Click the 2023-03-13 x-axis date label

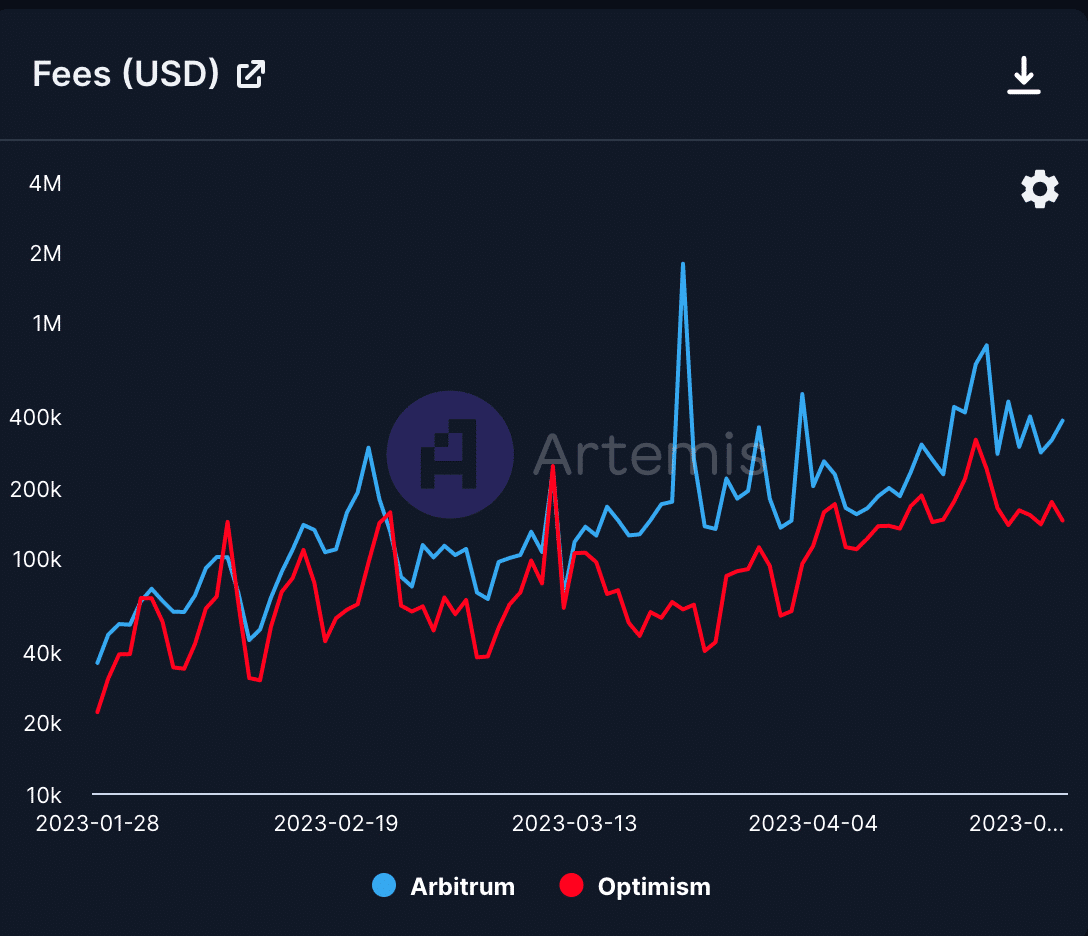tap(574, 823)
